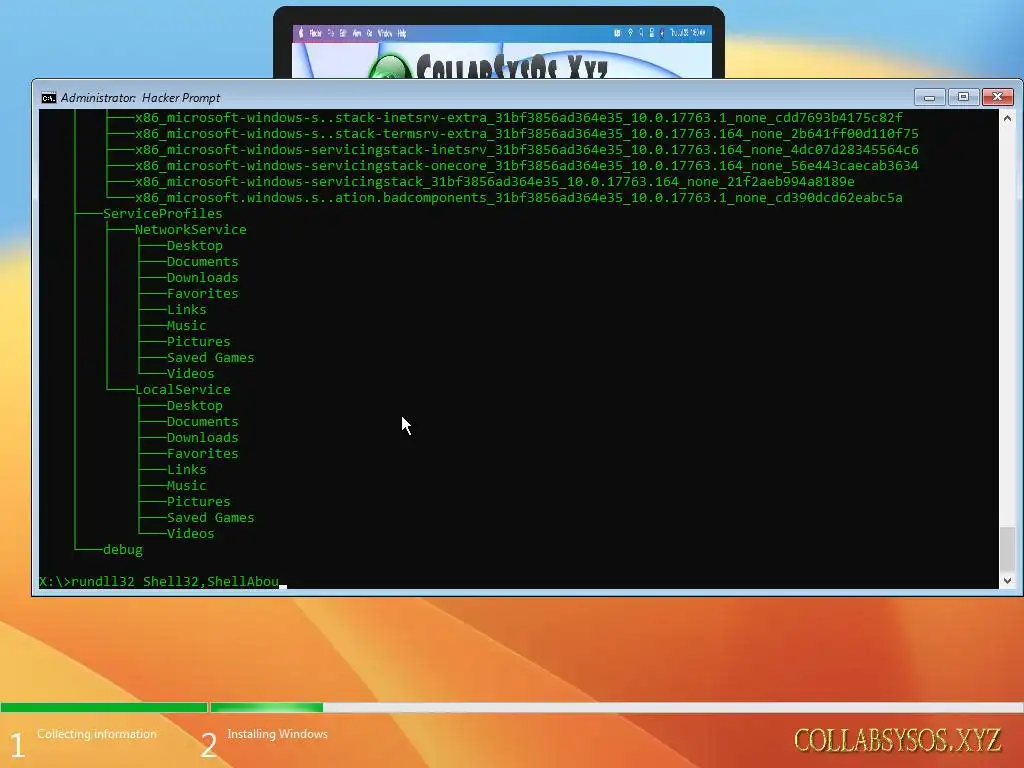Screen dimensions: 1024x768
Task: Click the LocalService folder entry
Action: [183, 389]
